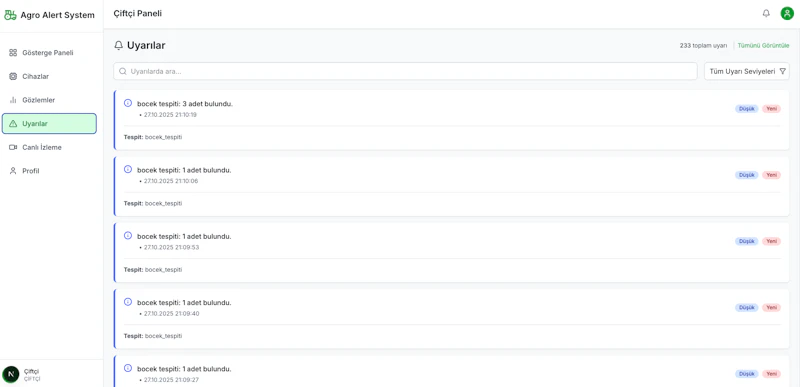The width and height of the screenshot is (800, 387).
Task: Click the Agro Alert System title
Action: tap(58, 15)
